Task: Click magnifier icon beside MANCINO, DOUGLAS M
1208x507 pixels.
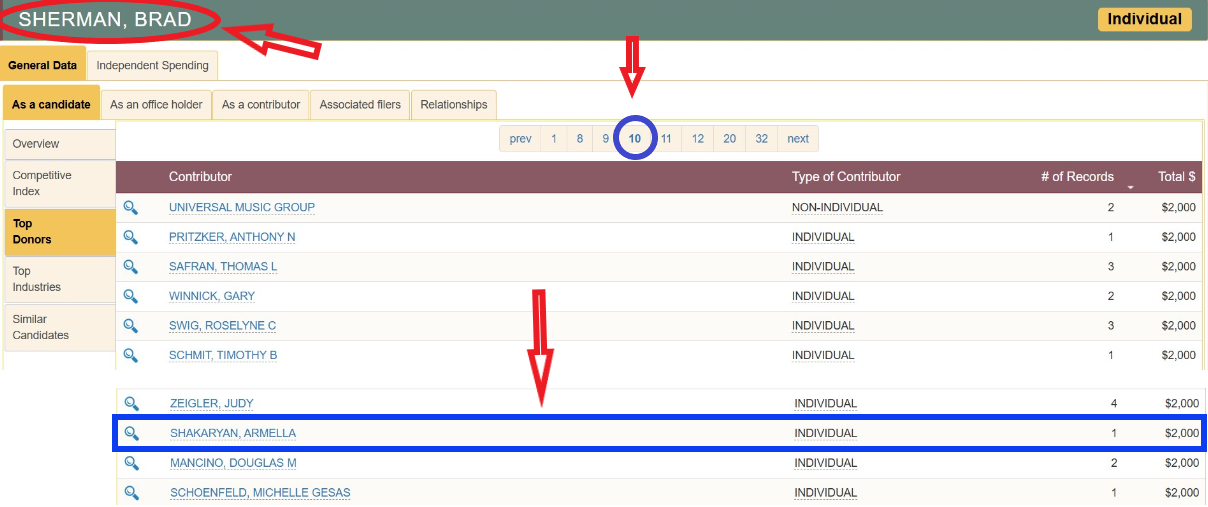Action: tap(131, 463)
